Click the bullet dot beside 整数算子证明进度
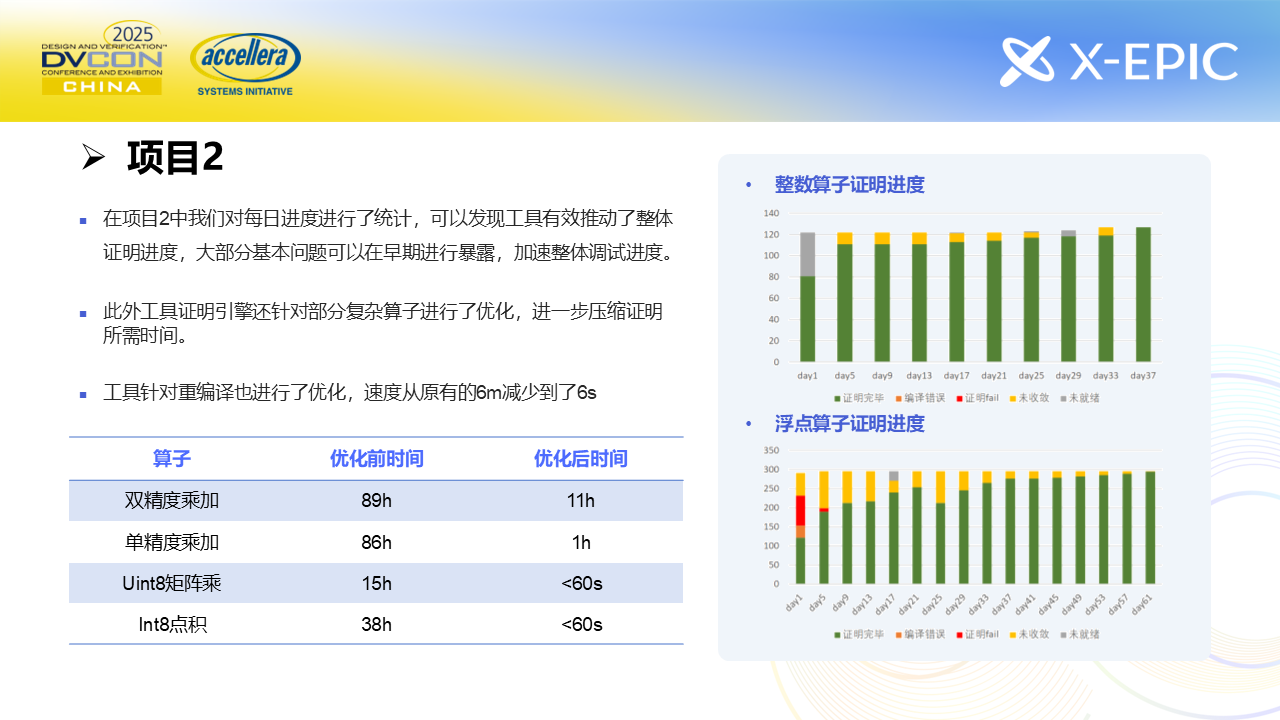The height and width of the screenshot is (720, 1280). click(x=748, y=186)
